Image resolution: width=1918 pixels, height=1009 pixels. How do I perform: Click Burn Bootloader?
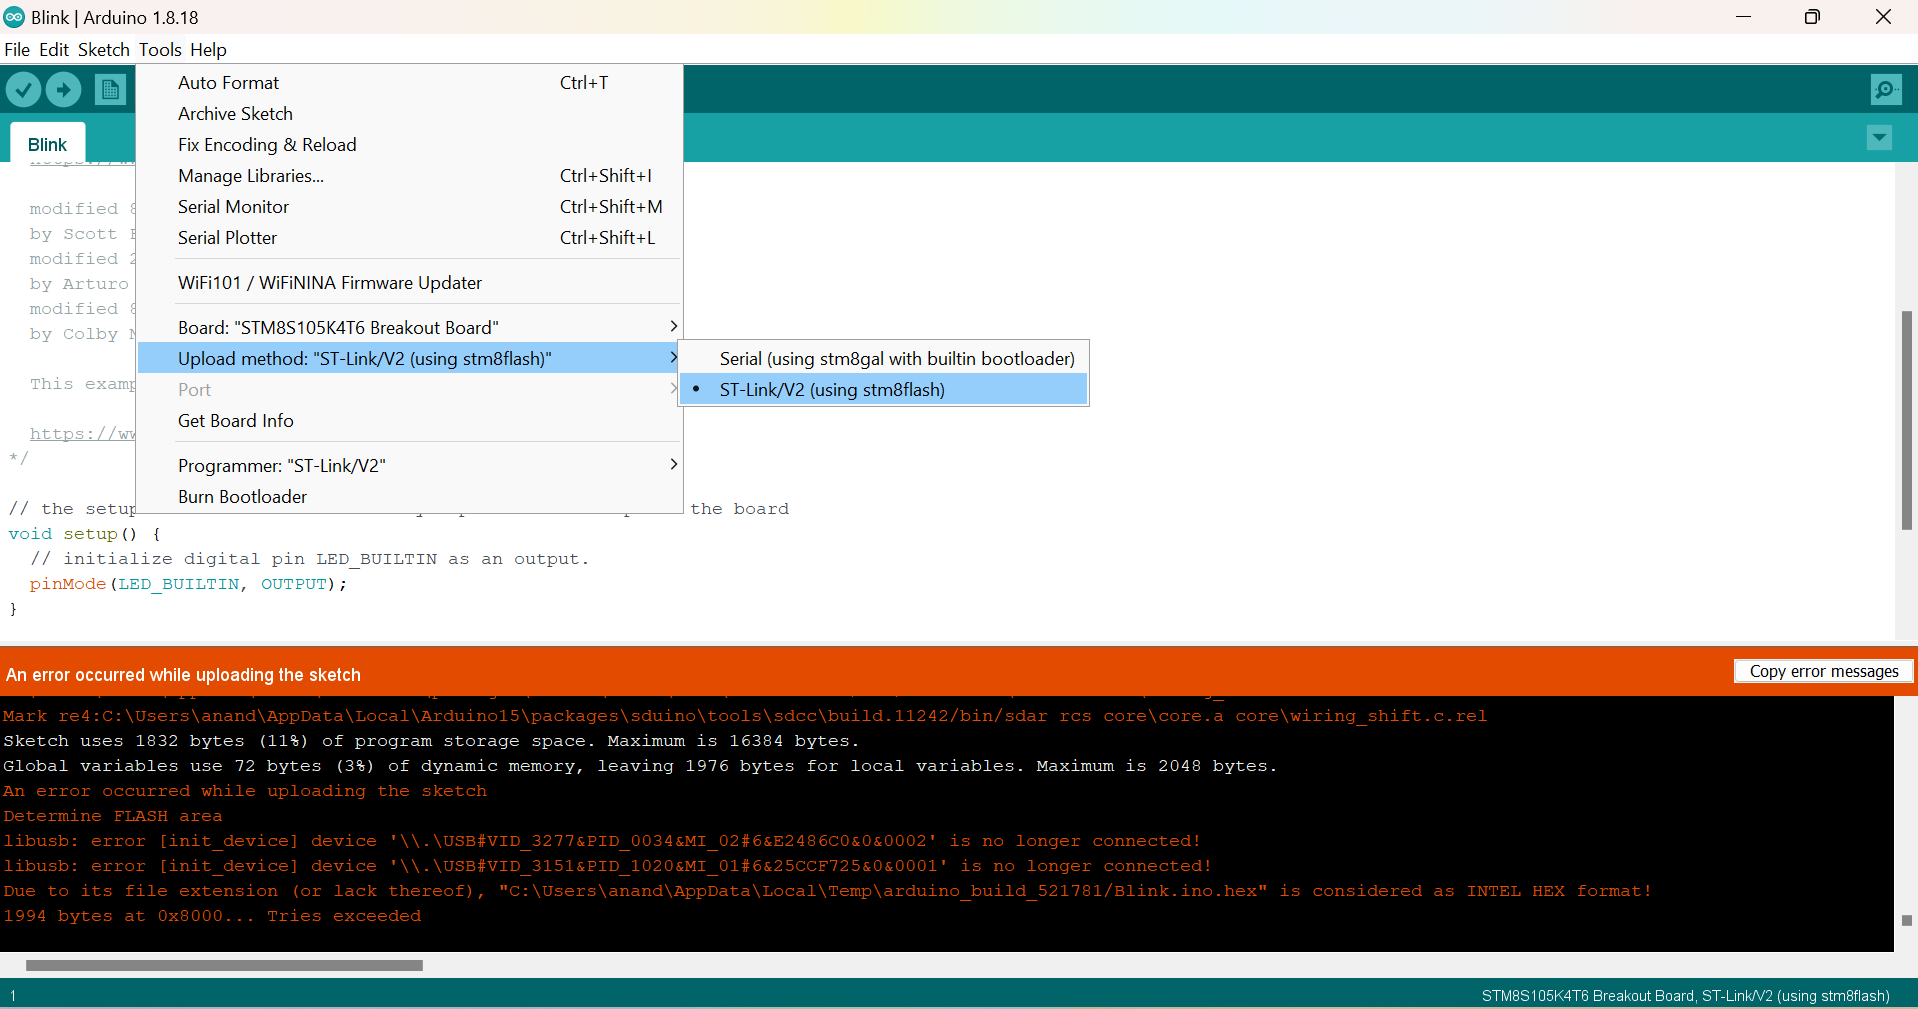410,497
